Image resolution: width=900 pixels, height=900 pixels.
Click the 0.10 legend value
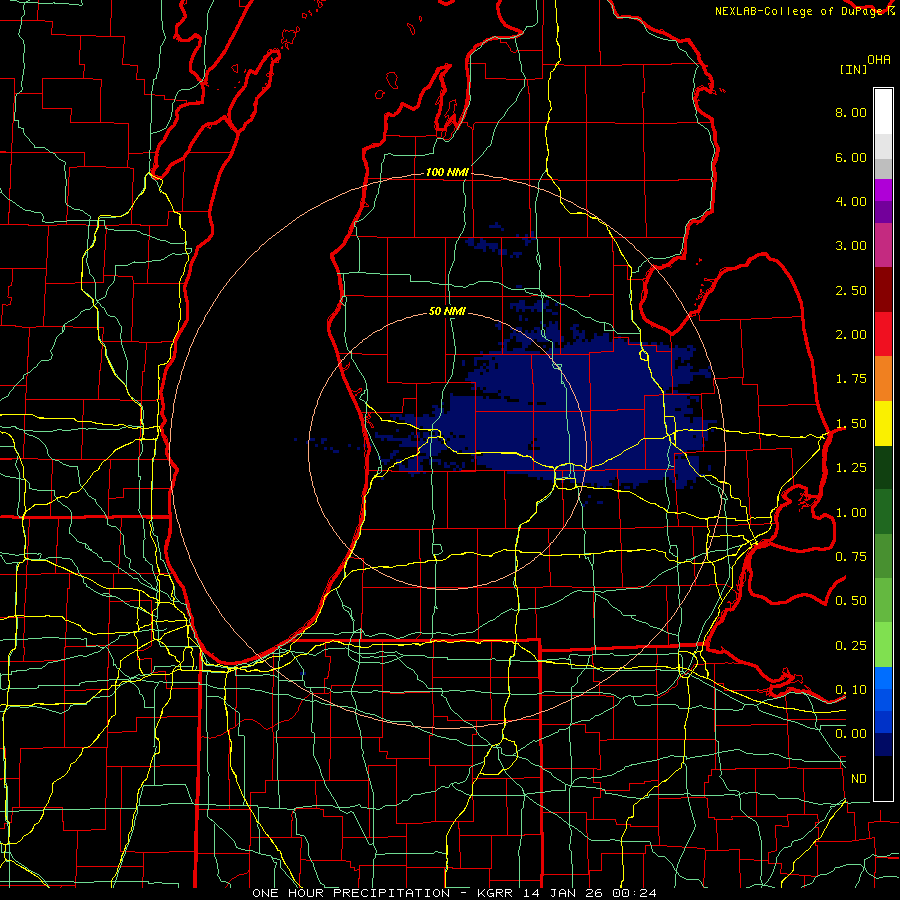[851, 690]
